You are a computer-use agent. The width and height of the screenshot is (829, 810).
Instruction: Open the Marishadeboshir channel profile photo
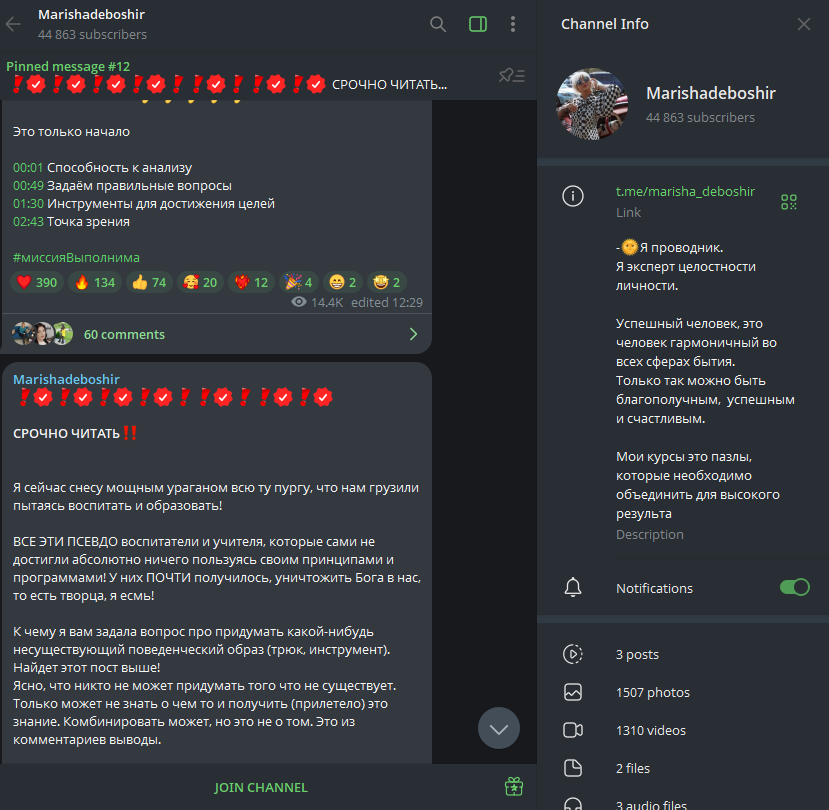(x=592, y=104)
